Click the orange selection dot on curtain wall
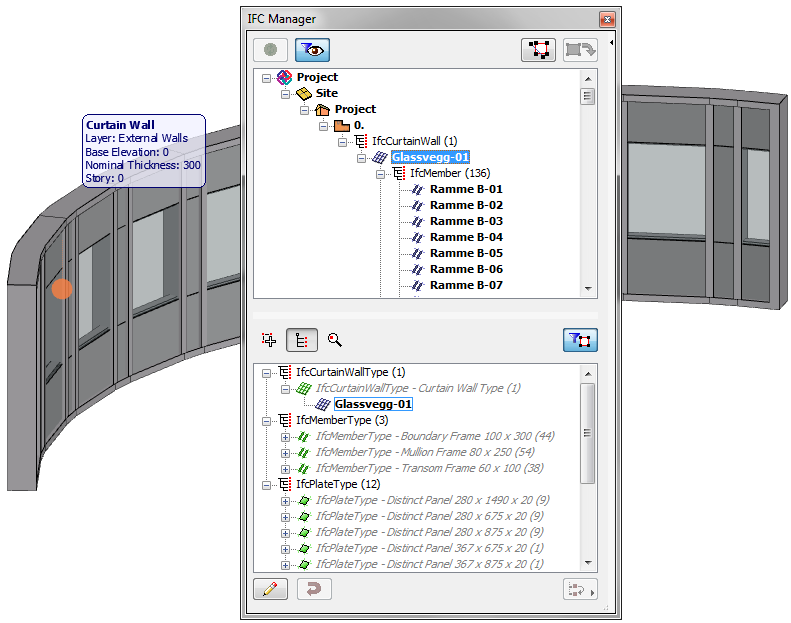 click(62, 289)
